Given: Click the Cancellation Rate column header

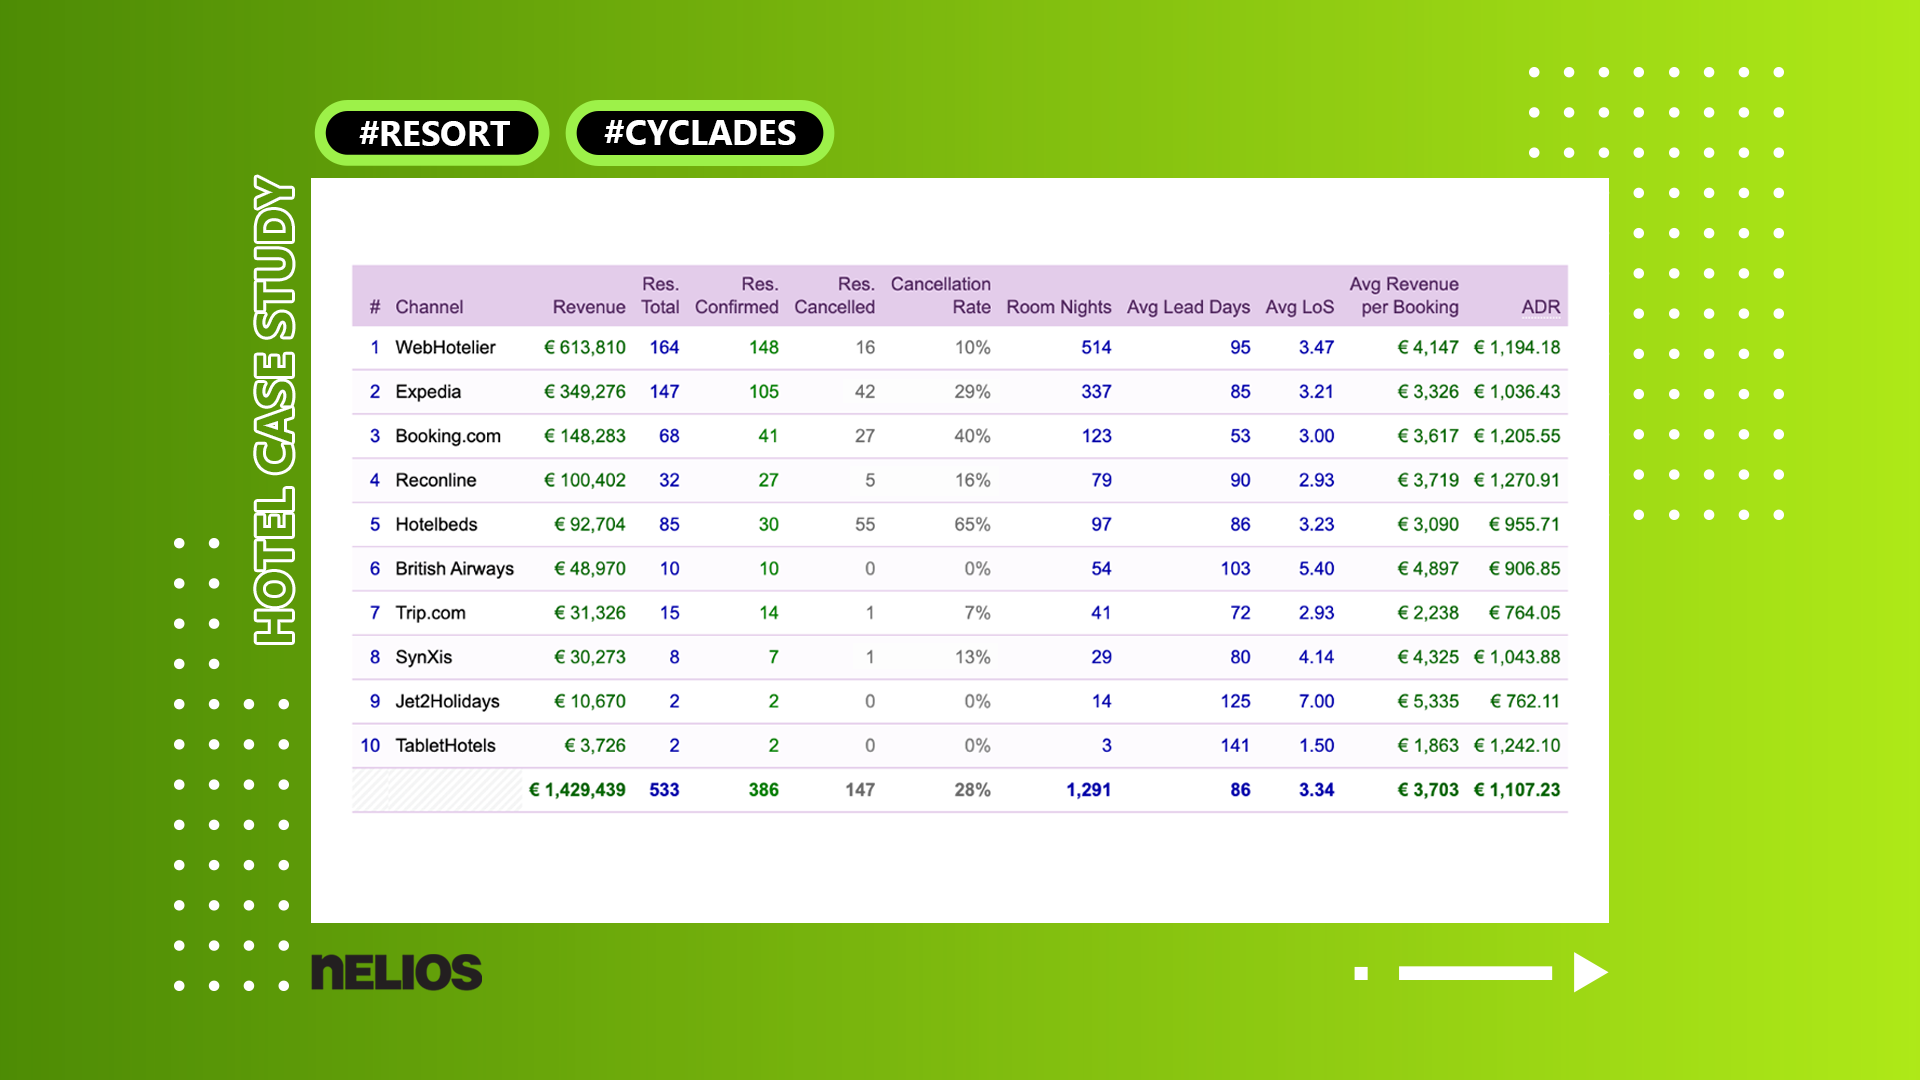Looking at the screenshot, I should click(x=941, y=296).
